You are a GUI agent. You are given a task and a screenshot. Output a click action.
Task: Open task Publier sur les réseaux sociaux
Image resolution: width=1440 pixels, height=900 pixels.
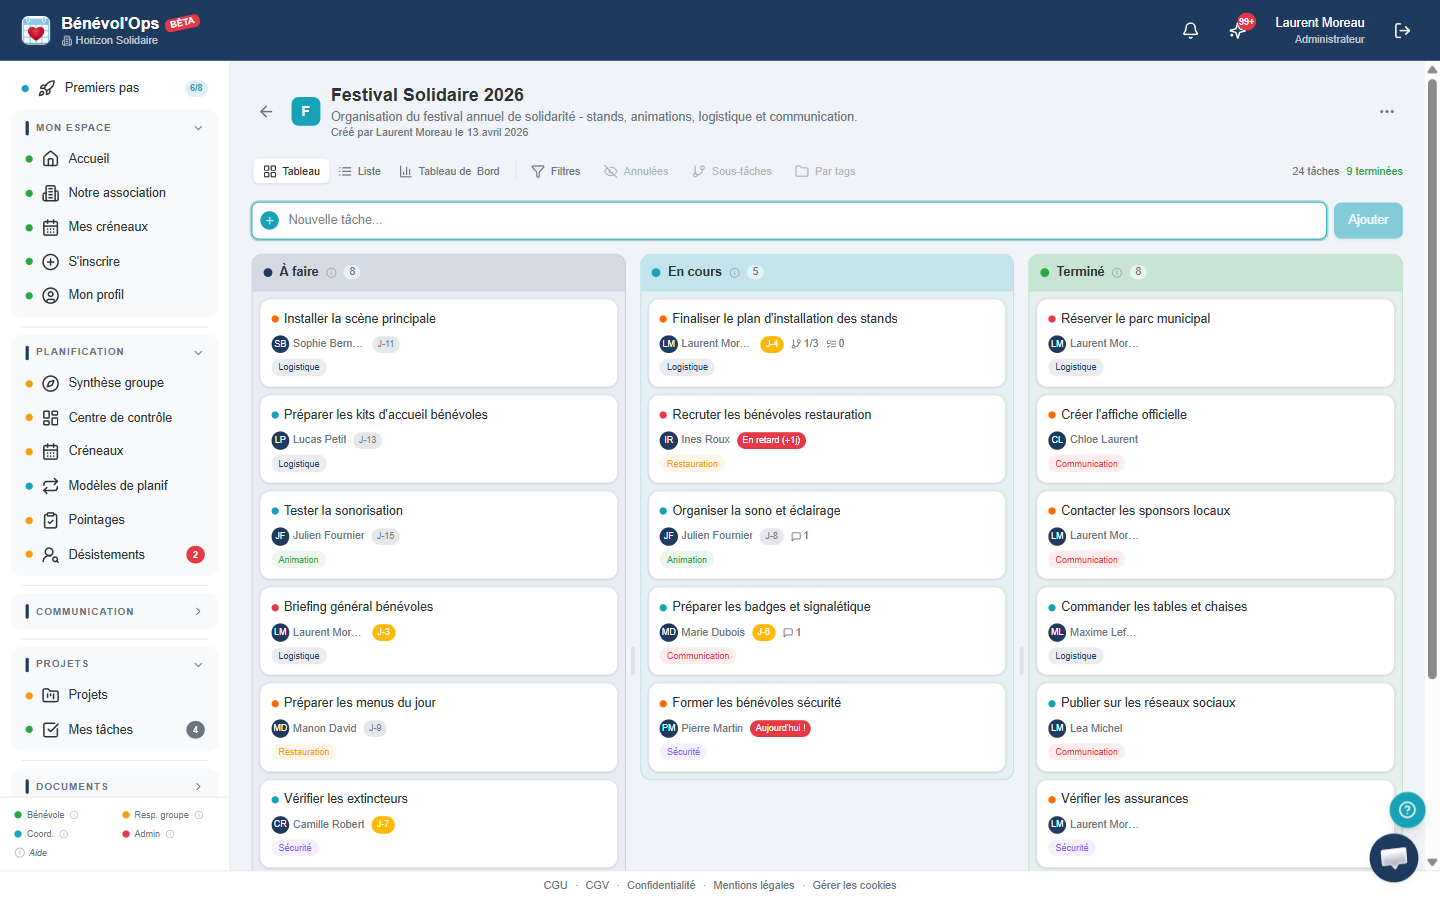1215,727
